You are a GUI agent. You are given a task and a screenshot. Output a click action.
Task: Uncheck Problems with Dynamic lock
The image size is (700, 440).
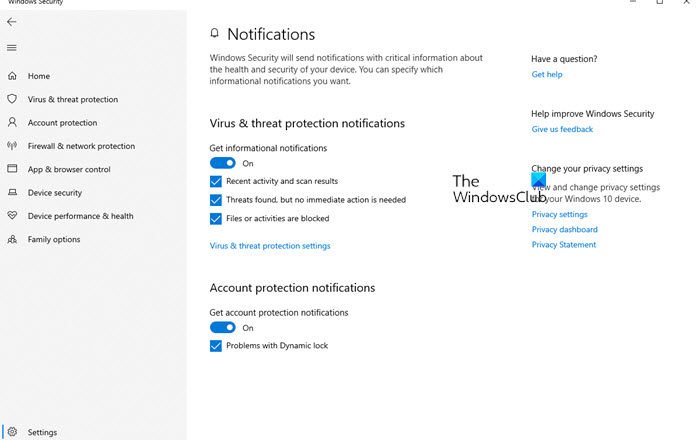pos(215,346)
